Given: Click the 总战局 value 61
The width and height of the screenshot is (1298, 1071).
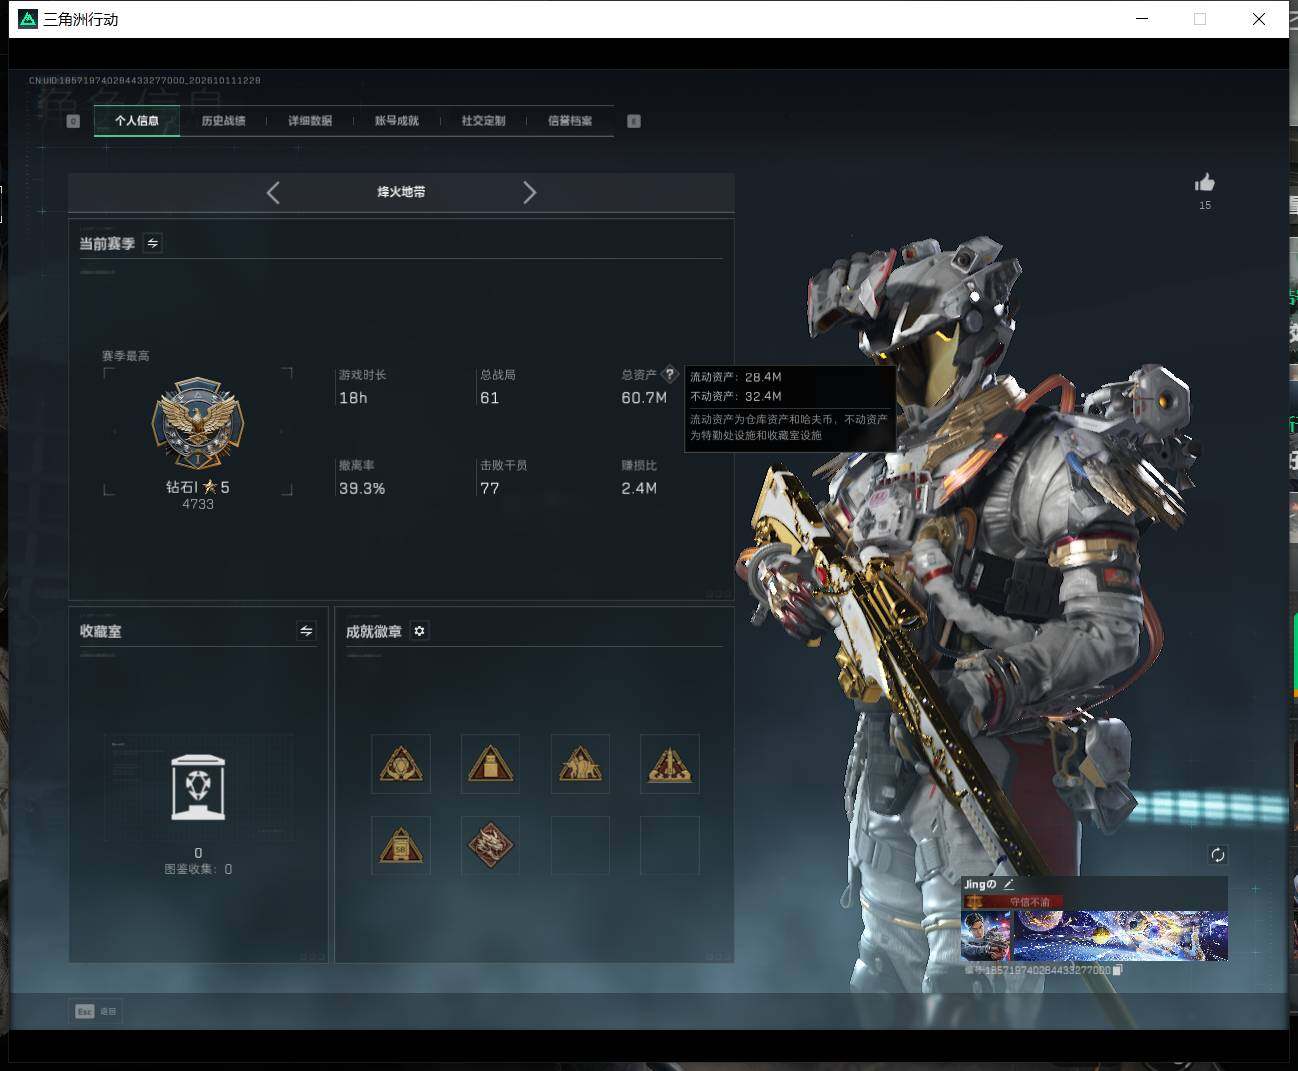Looking at the screenshot, I should (x=489, y=398).
